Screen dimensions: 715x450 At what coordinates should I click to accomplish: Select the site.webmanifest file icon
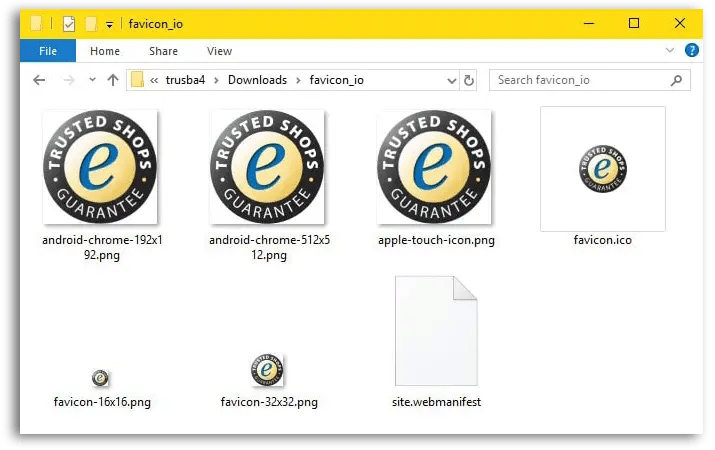point(436,331)
